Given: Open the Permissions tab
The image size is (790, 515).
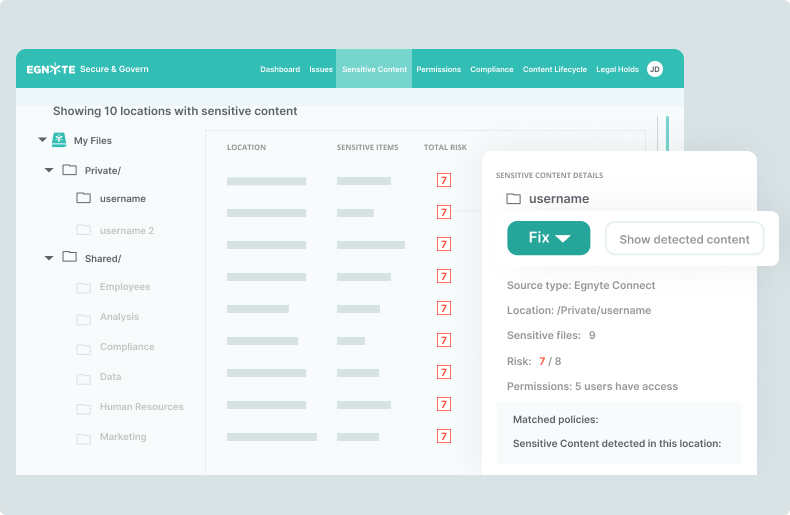Looking at the screenshot, I should click(x=438, y=69).
